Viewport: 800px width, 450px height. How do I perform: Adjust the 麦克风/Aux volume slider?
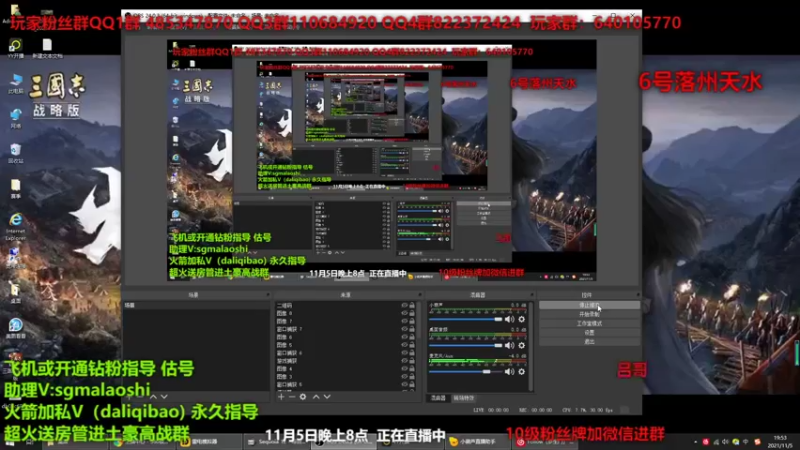tap(465, 372)
